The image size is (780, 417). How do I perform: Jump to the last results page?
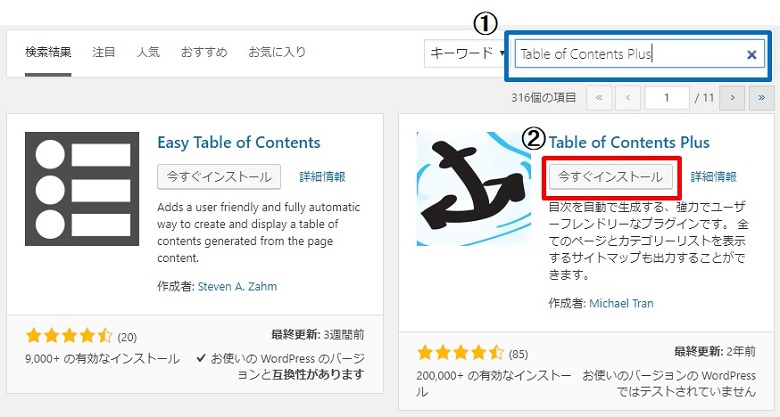[x=762, y=98]
